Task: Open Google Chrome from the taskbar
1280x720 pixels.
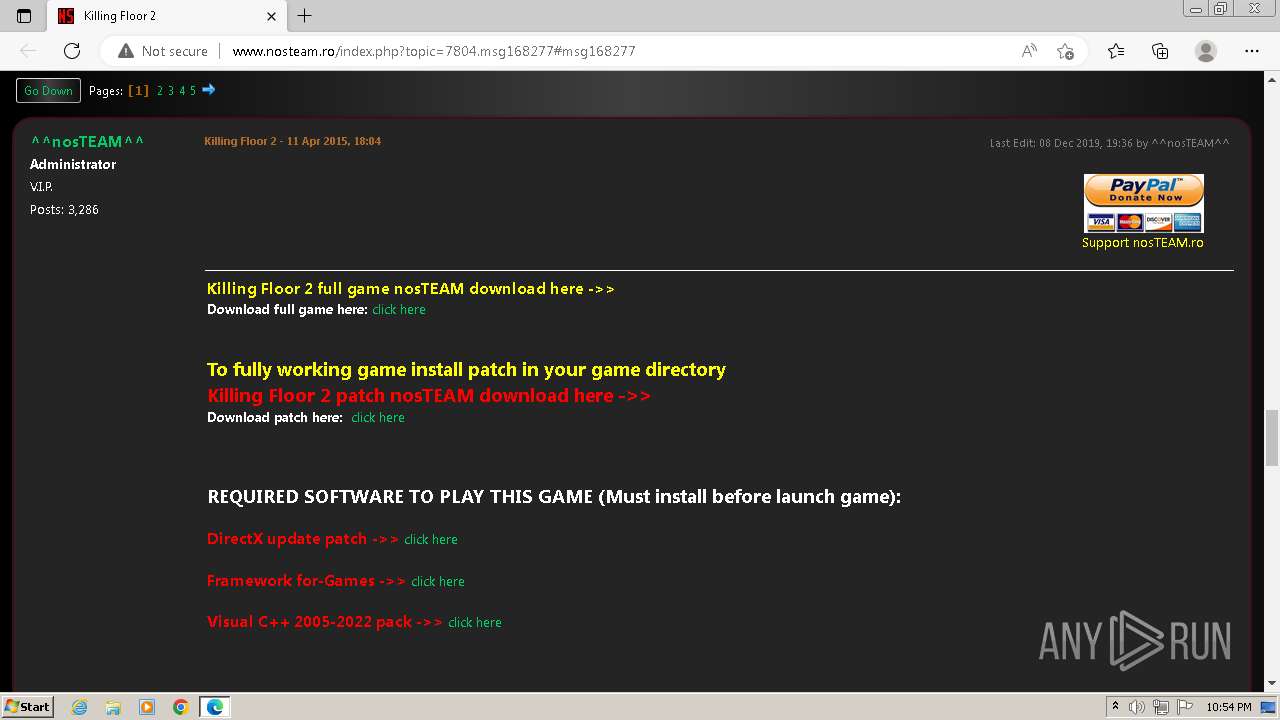Action: (180, 707)
